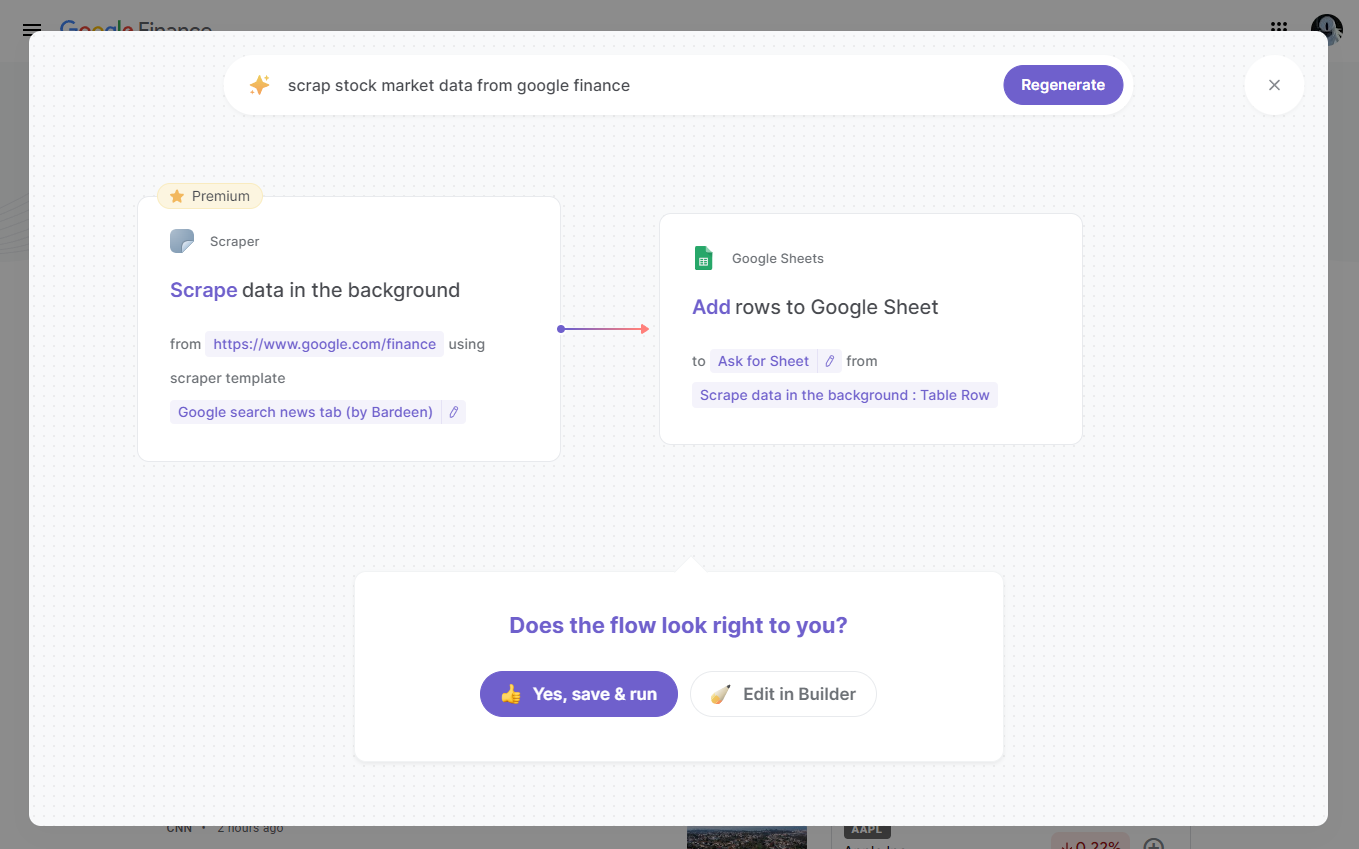Click the Google account avatar

point(1327,29)
